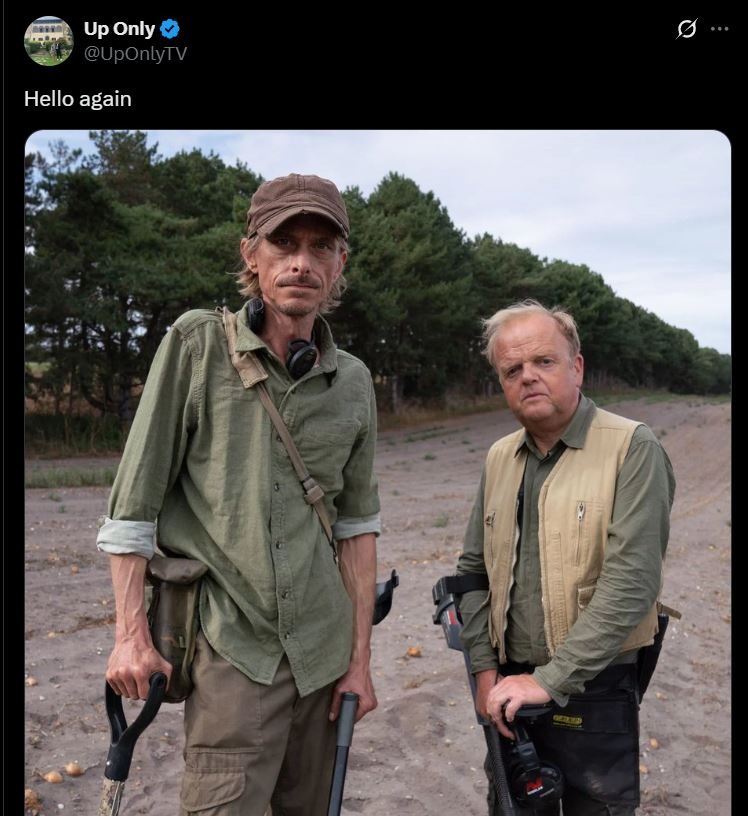Click the headphones around the tall man's neck
The width and height of the screenshot is (748, 816).
click(x=299, y=354)
